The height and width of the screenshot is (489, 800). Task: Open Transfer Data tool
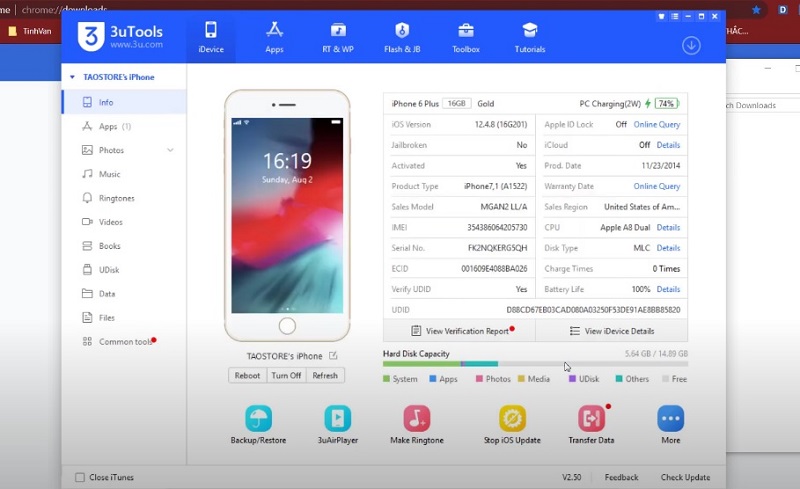pos(591,425)
